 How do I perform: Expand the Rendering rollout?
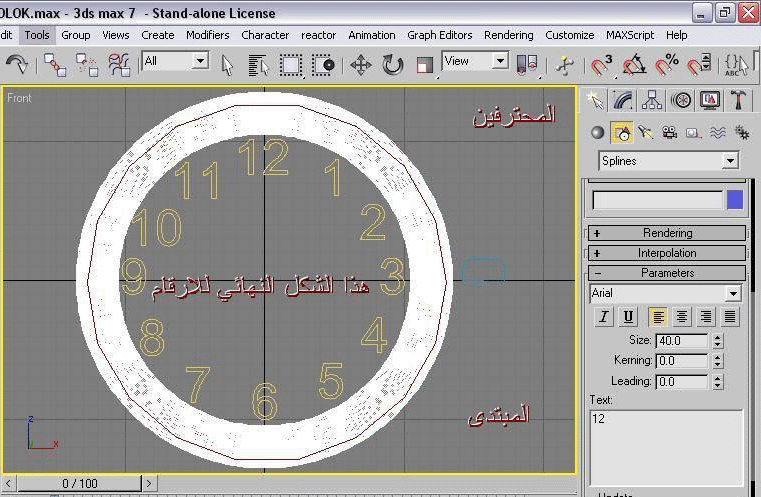pos(667,233)
